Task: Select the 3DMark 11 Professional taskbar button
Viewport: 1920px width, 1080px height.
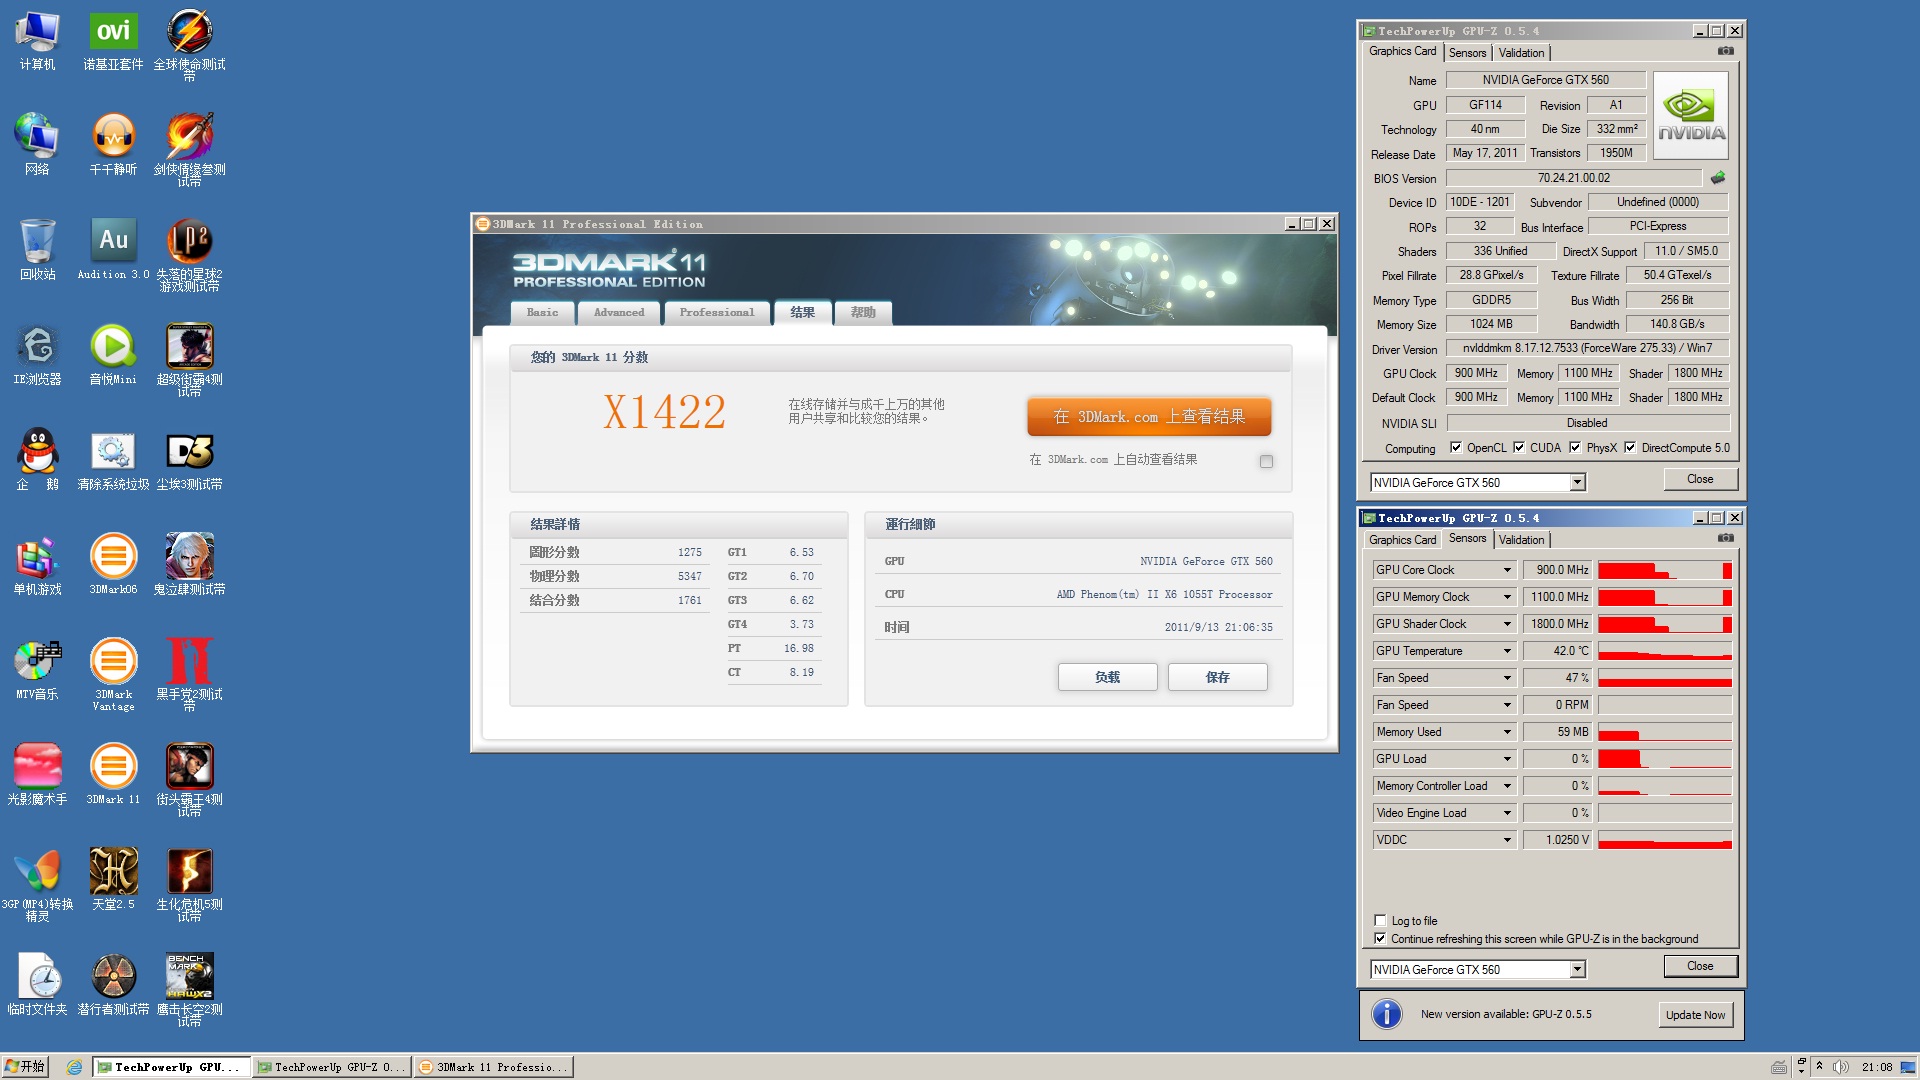Action: [x=493, y=1067]
